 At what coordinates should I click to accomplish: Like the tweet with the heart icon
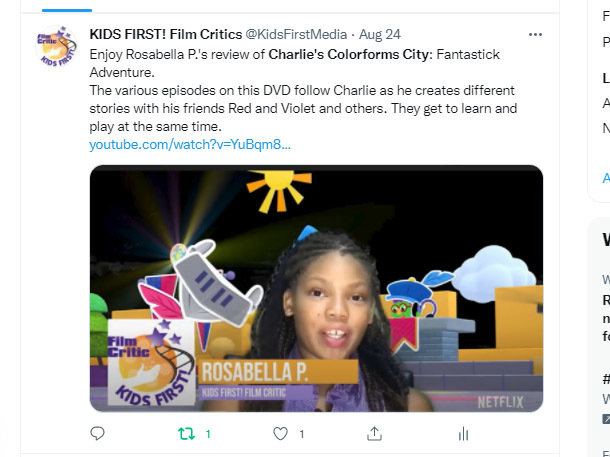pos(280,434)
